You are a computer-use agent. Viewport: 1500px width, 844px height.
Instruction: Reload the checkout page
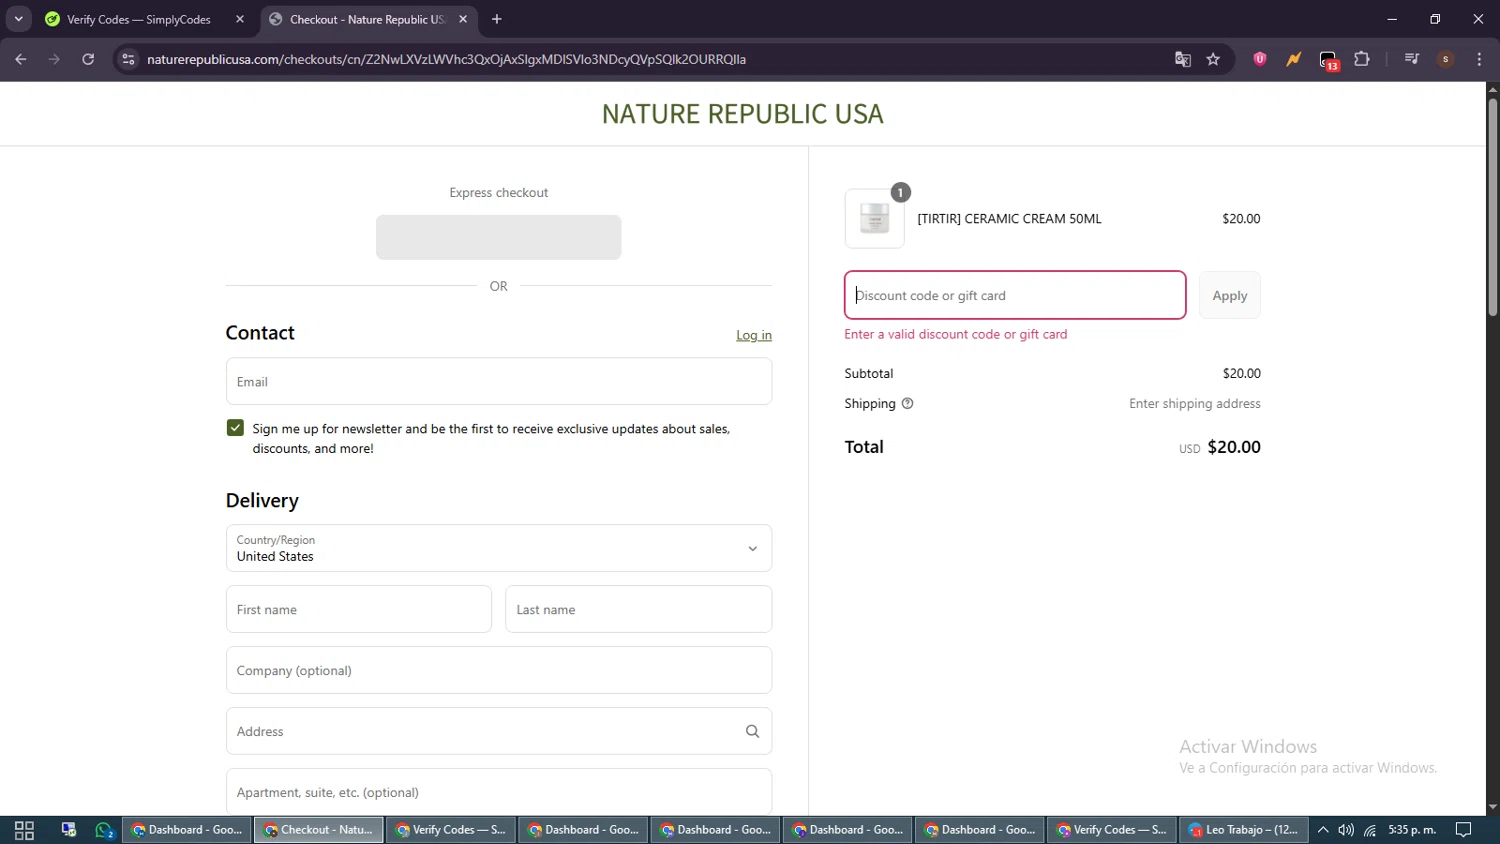88,59
